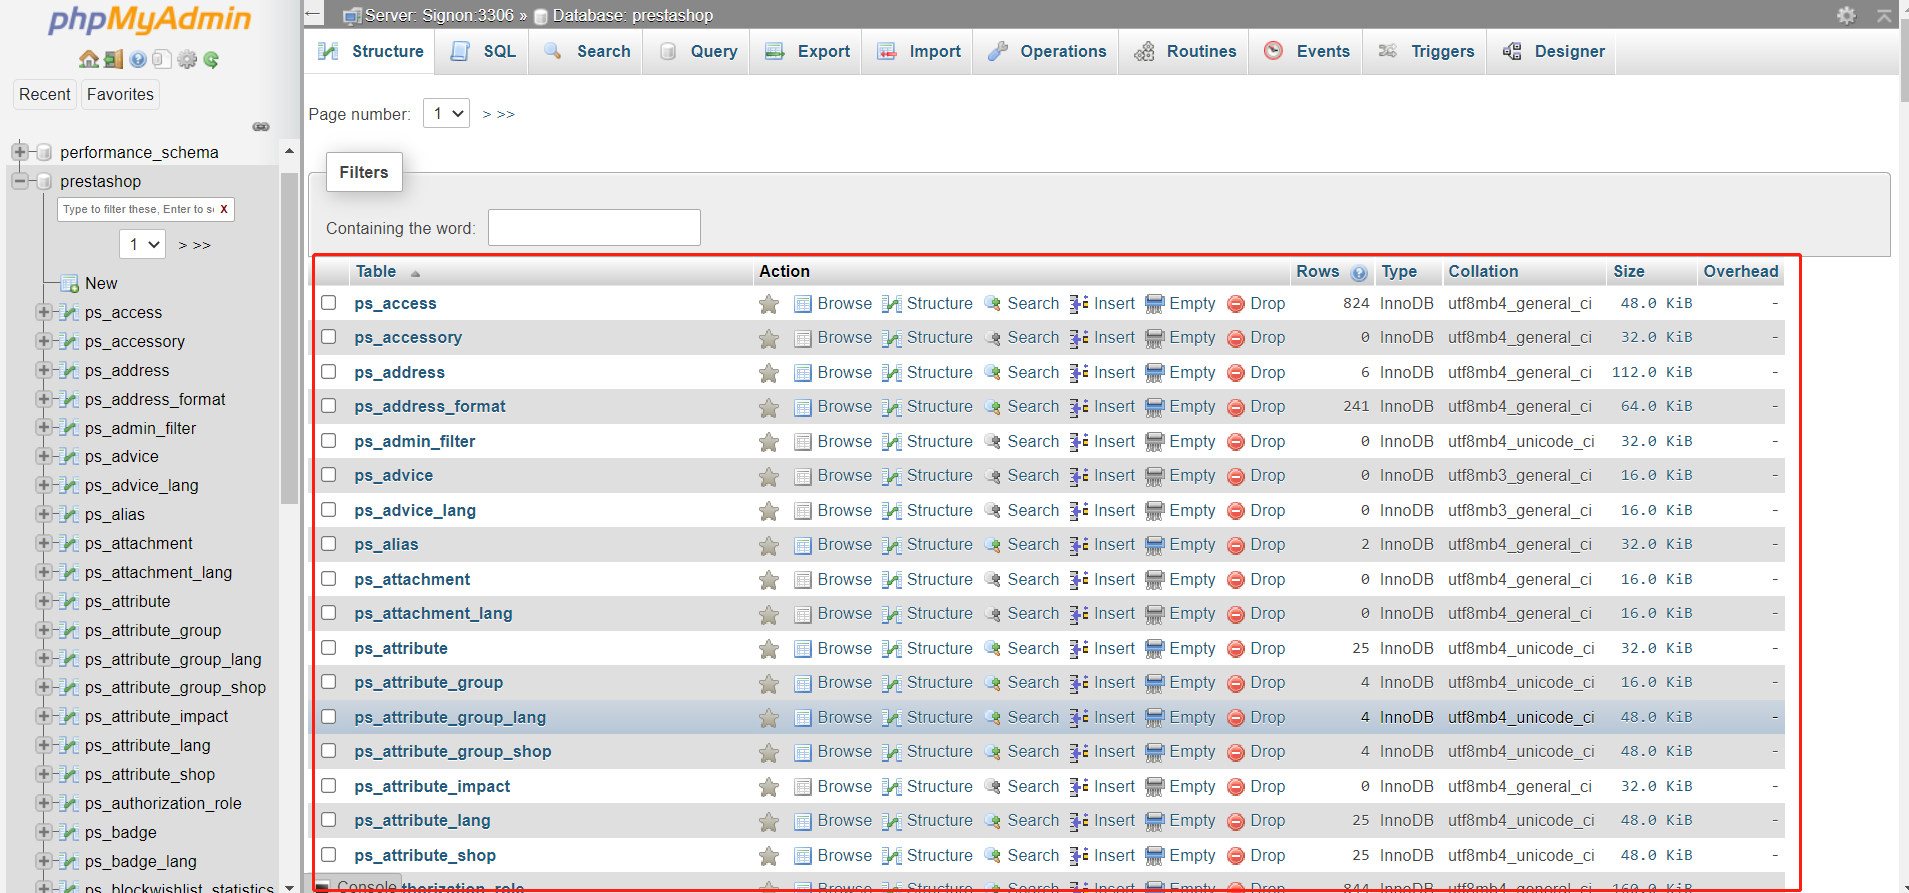
Task: Collapse the prestashop database node
Action: [20, 181]
